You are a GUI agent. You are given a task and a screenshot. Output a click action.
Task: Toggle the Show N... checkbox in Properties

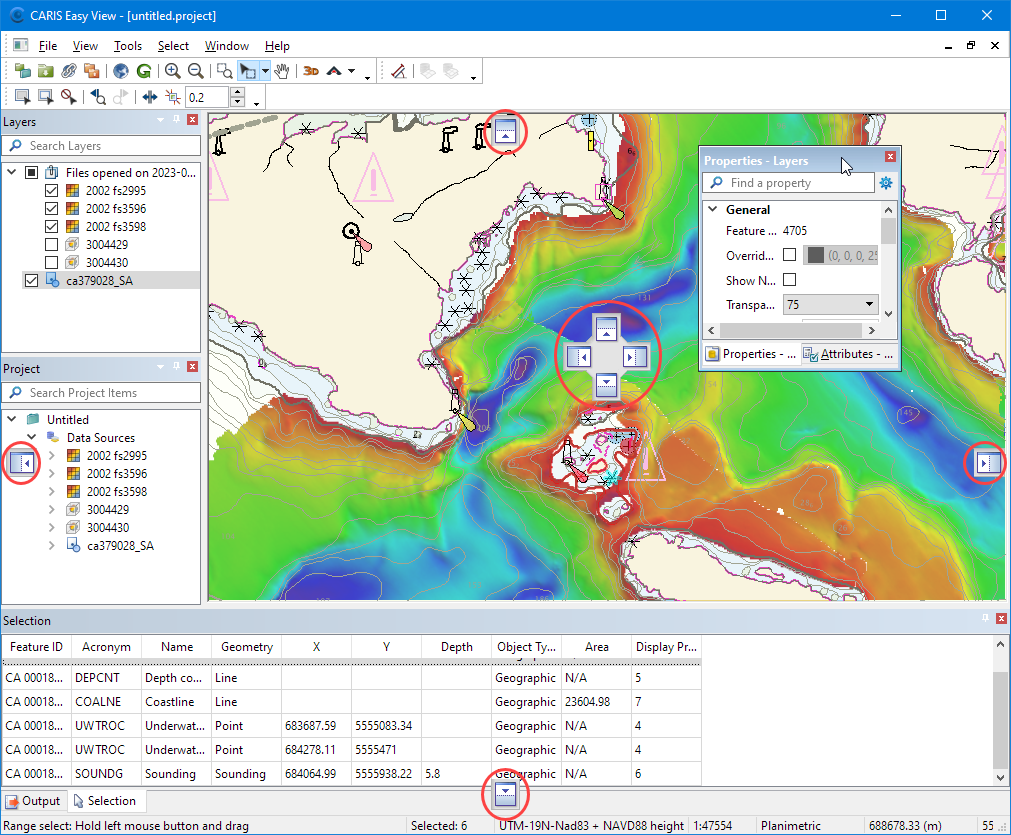point(790,280)
